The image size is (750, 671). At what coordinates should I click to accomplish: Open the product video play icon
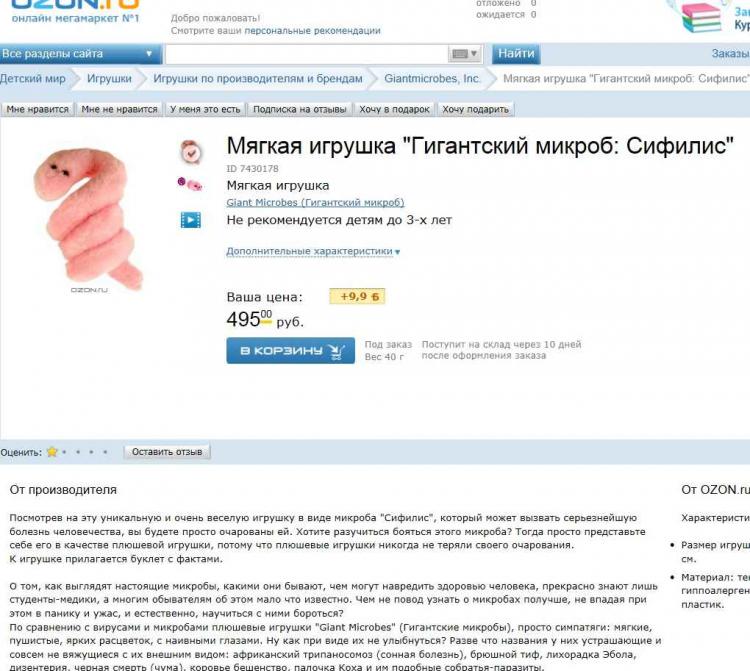[x=190, y=220]
